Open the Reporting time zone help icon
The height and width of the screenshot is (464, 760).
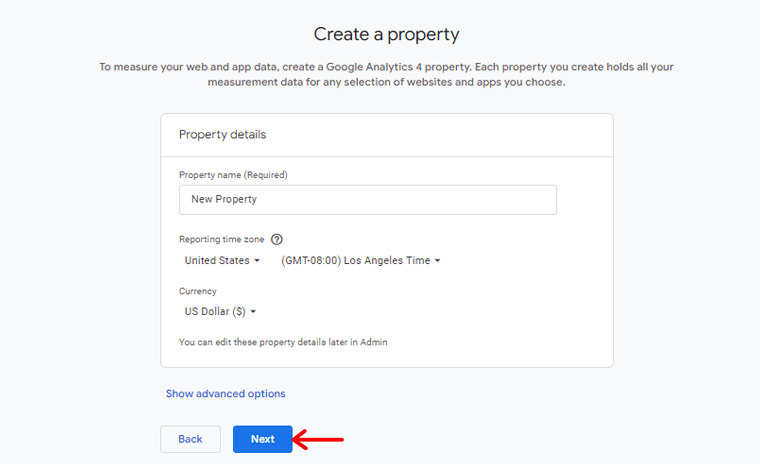point(276,240)
